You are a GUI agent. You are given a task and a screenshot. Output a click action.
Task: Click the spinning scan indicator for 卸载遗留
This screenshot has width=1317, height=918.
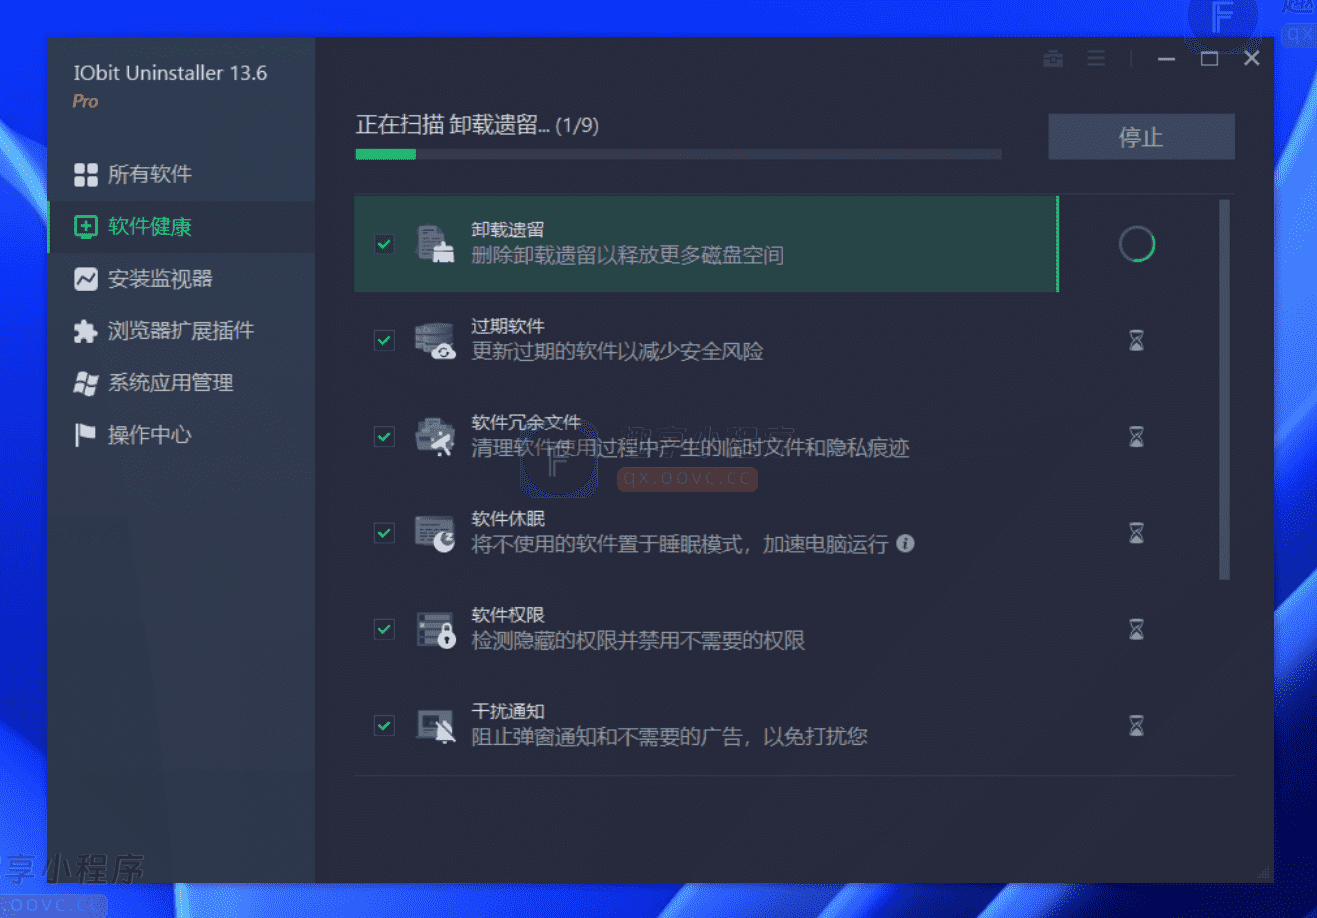(1137, 244)
